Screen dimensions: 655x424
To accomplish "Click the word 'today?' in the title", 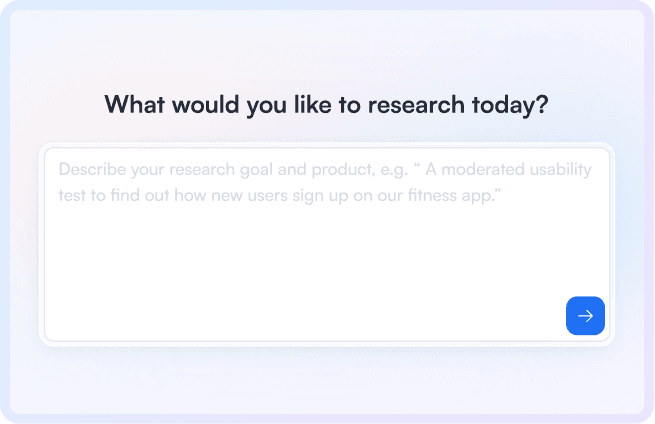I will 510,105.
